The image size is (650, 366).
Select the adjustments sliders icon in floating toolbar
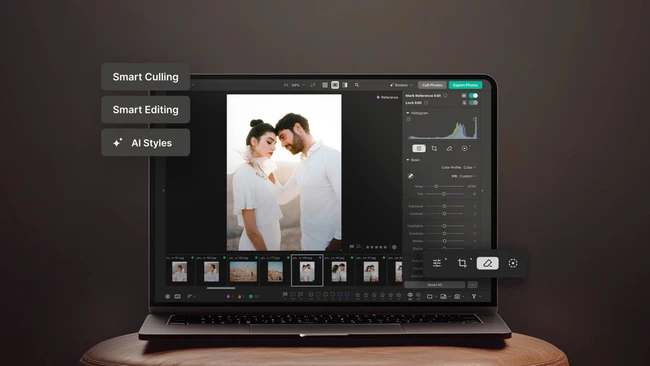pos(437,263)
